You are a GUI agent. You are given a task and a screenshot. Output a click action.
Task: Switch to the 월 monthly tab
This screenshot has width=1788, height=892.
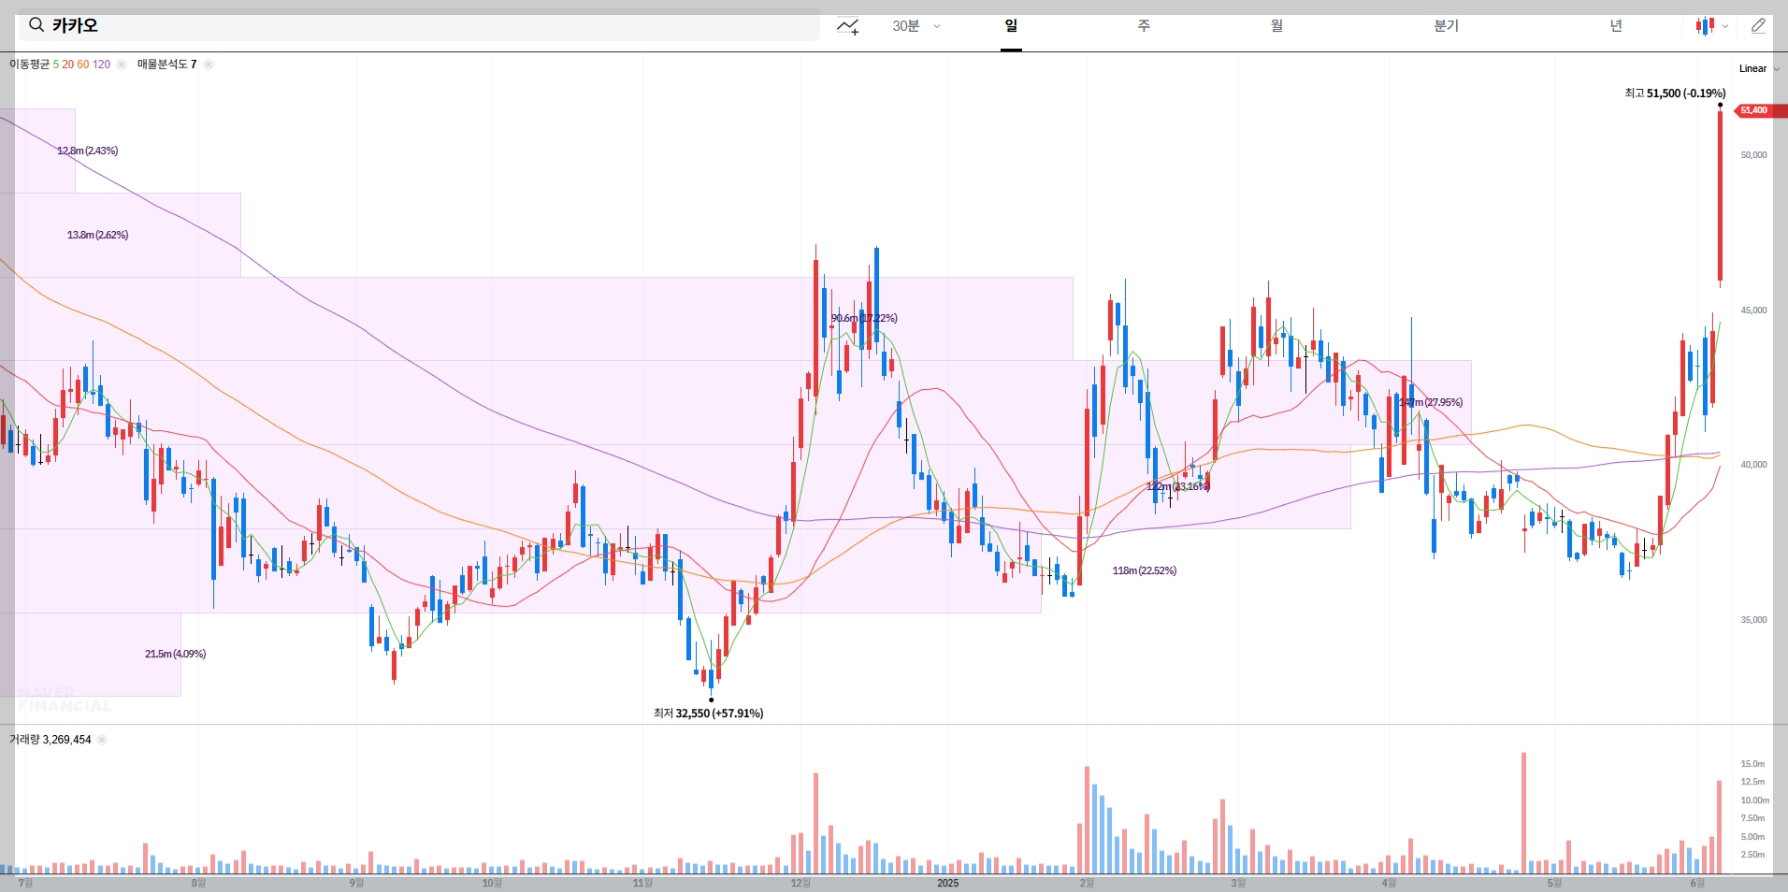(1277, 26)
